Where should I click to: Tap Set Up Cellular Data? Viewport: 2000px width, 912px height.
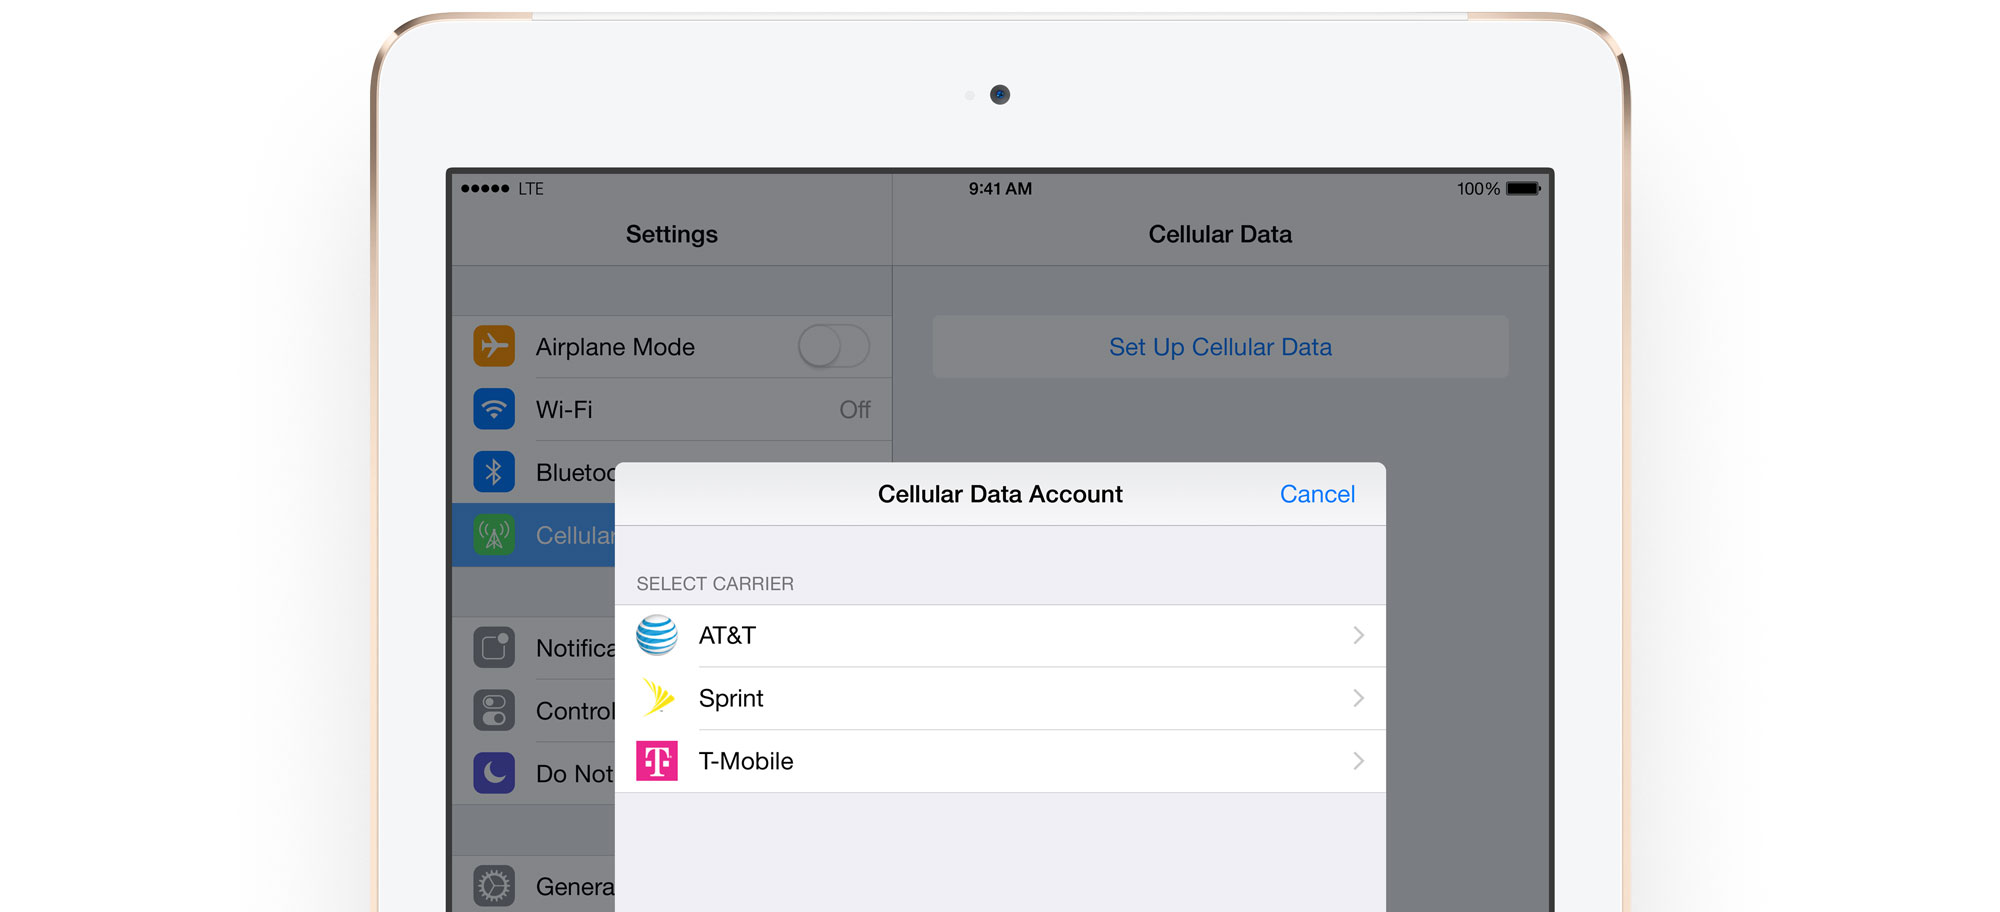click(x=1220, y=347)
